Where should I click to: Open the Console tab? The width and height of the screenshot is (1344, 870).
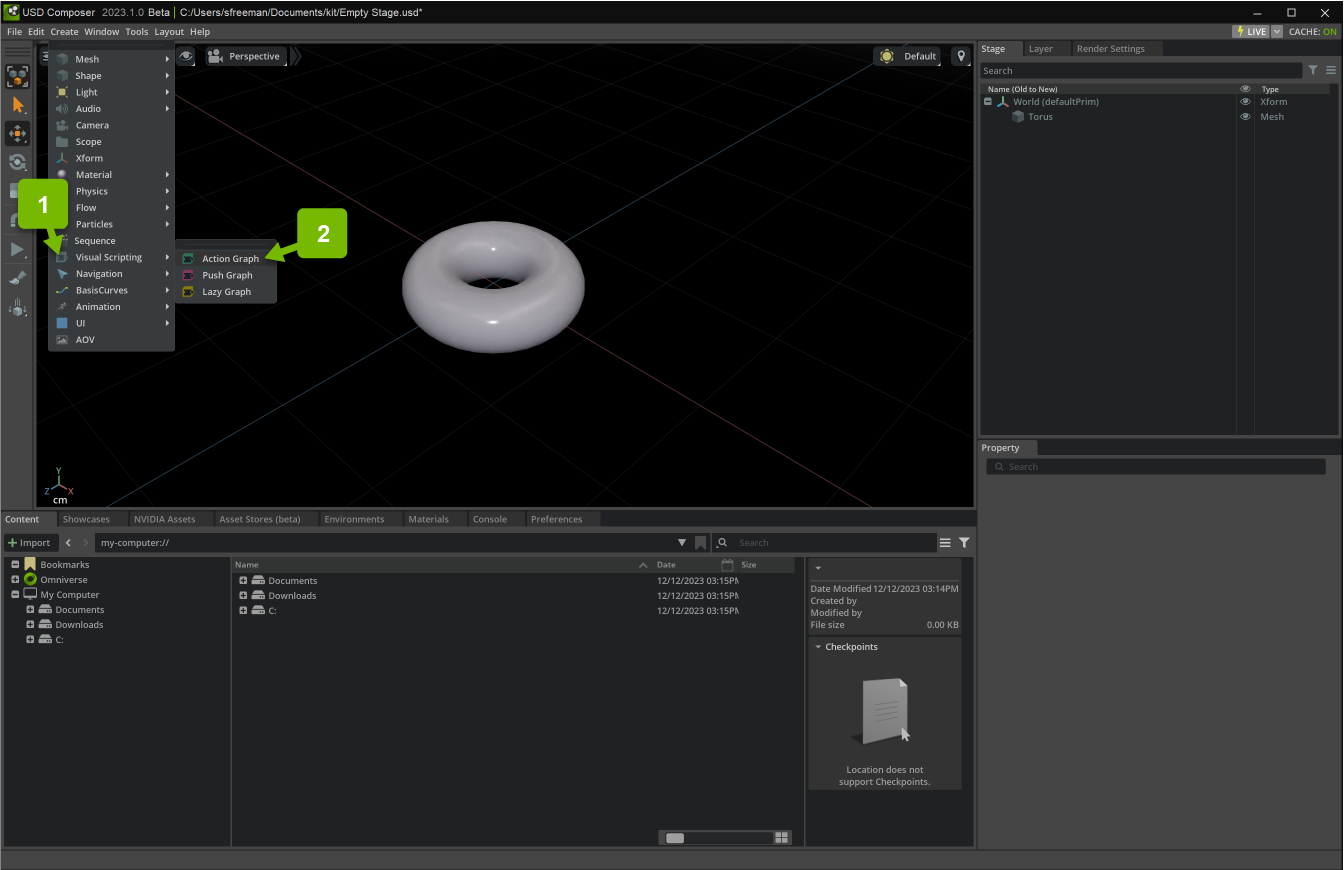[x=490, y=519]
